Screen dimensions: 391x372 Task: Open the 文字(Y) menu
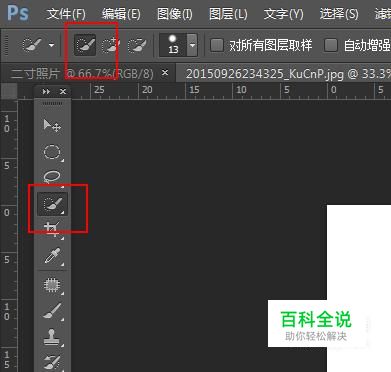[x=284, y=14]
